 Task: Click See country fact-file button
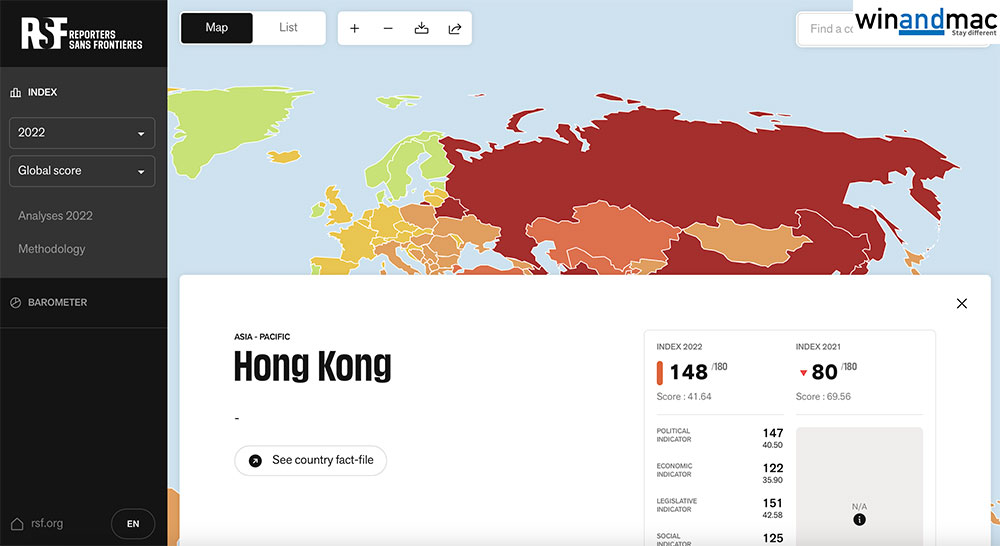point(310,460)
